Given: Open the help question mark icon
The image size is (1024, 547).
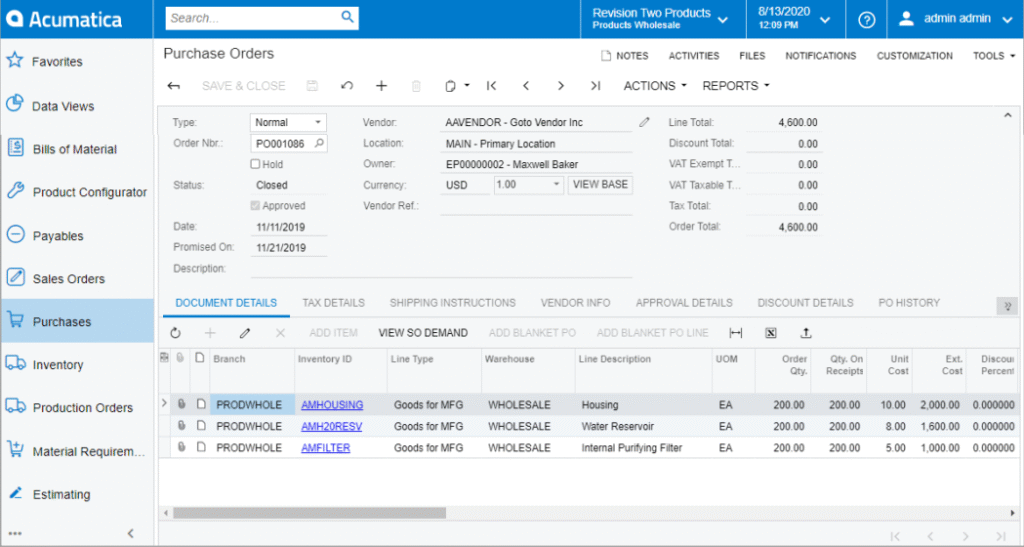Looking at the screenshot, I should point(866,19).
